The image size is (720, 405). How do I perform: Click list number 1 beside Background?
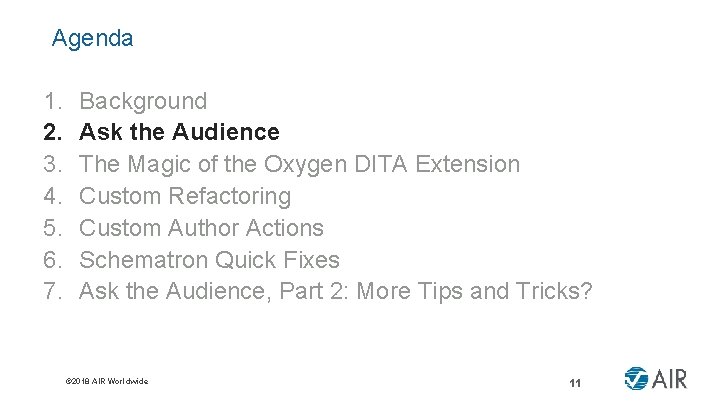click(x=51, y=101)
